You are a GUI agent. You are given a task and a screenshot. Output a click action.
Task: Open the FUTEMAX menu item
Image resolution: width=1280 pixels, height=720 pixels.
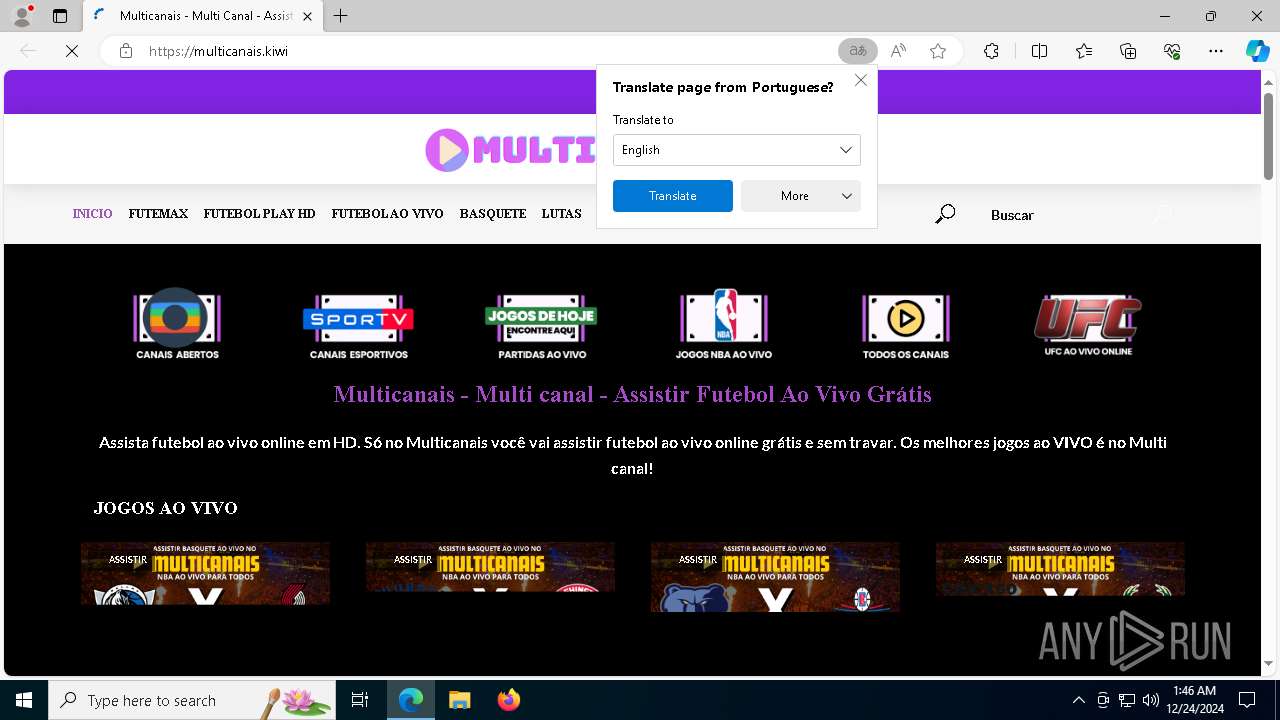158,214
